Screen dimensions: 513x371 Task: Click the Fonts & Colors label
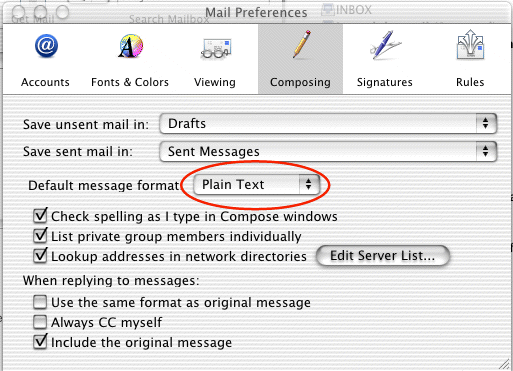point(130,82)
